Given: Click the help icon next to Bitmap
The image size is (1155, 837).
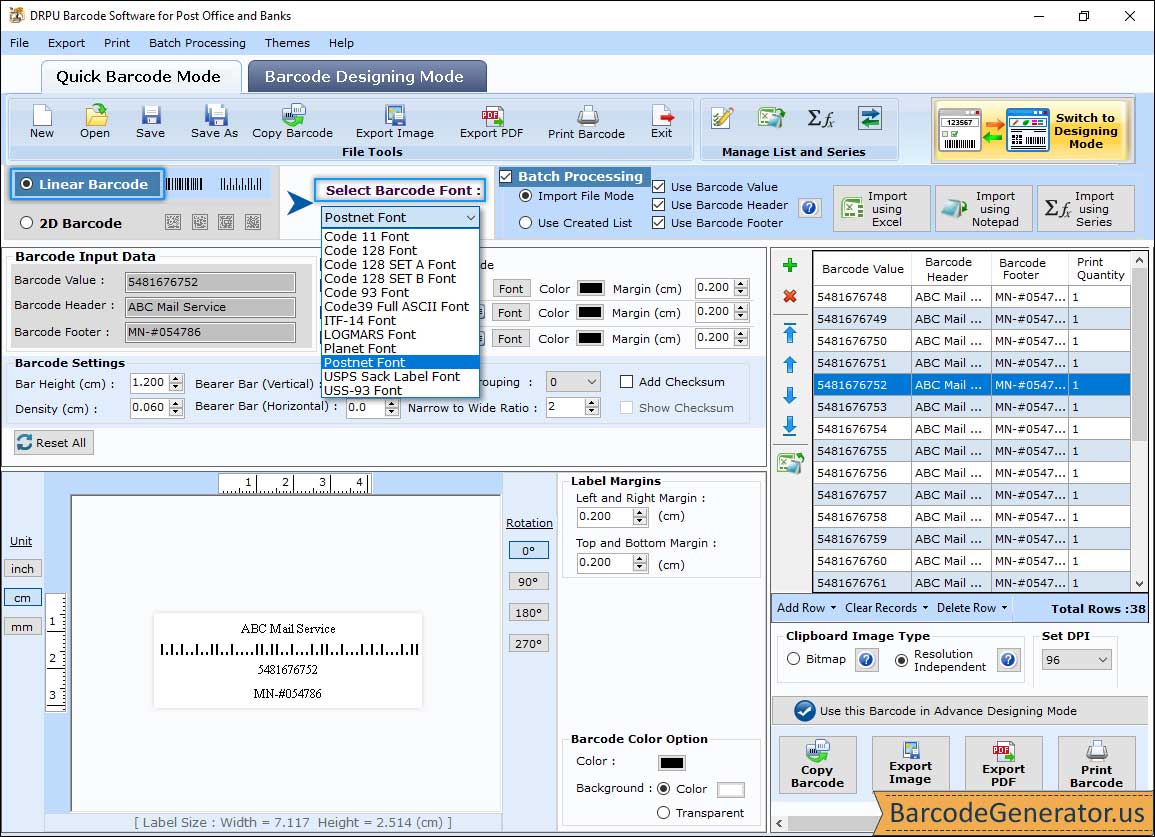Looking at the screenshot, I should coord(866,659).
